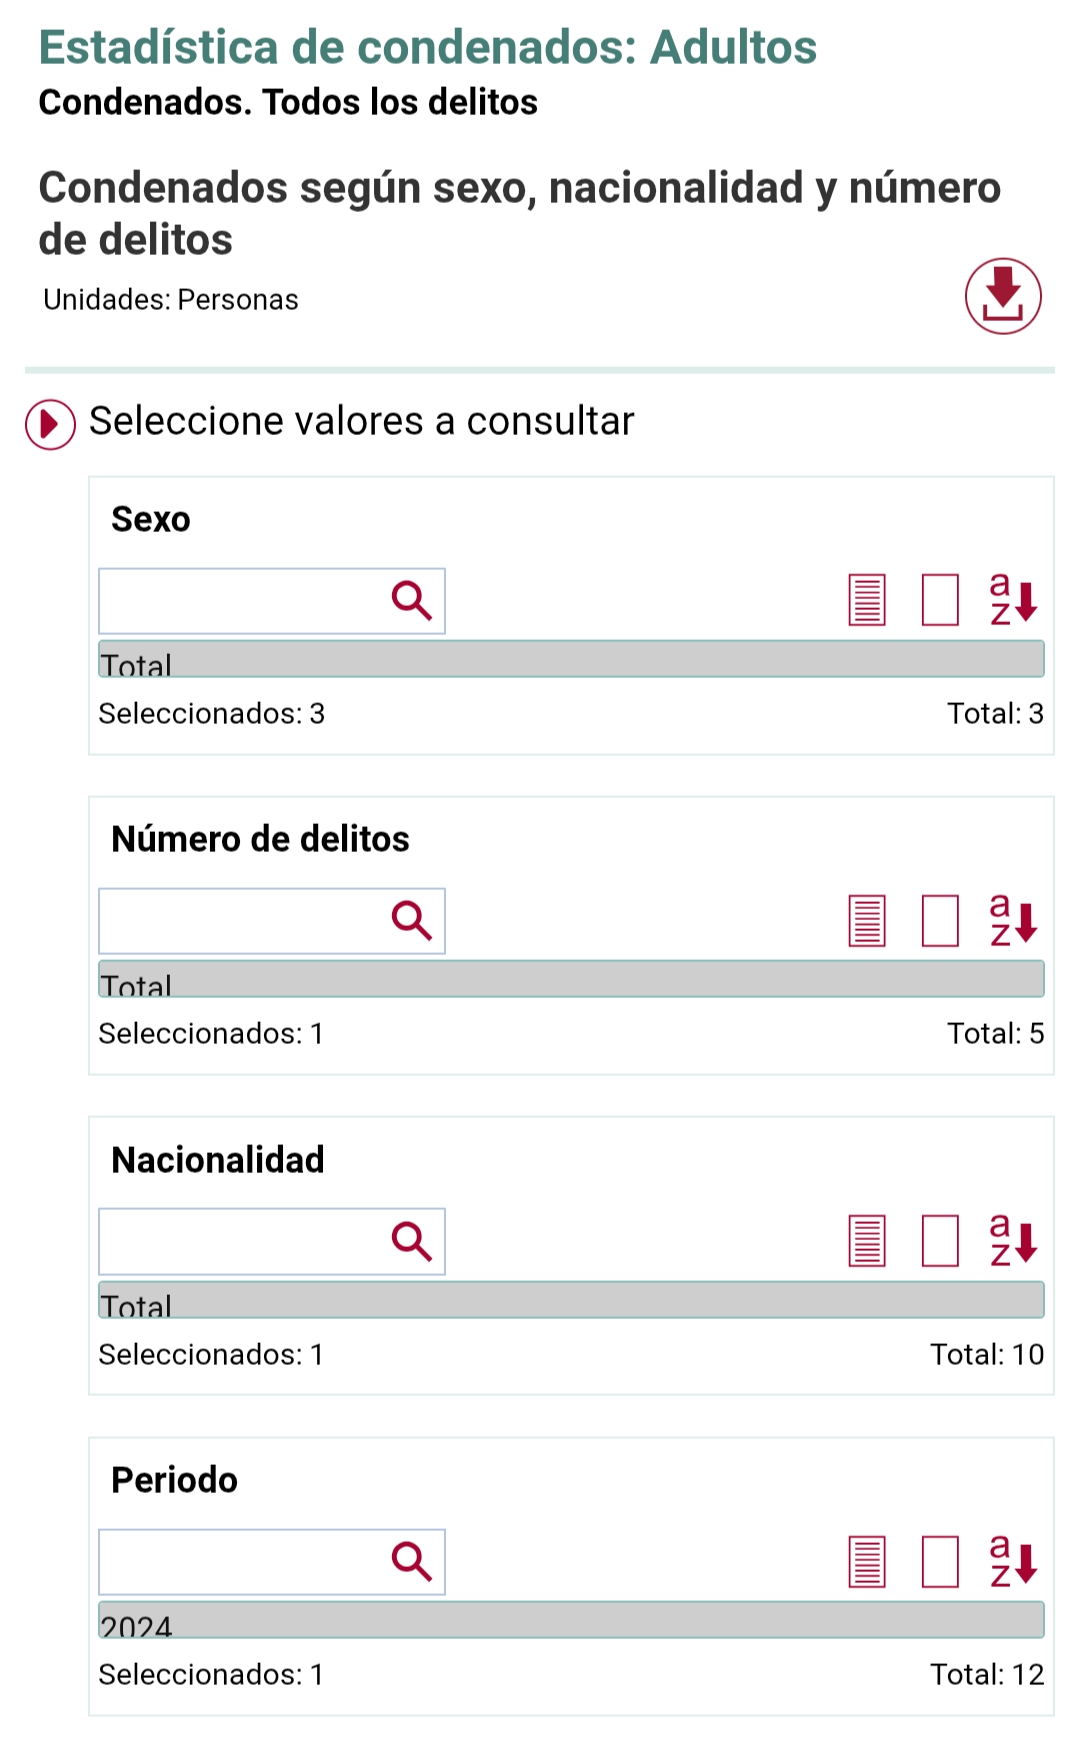This screenshot has height=1750, width=1080.
Task: Select all Número de delitos values
Action: [x=866, y=920]
